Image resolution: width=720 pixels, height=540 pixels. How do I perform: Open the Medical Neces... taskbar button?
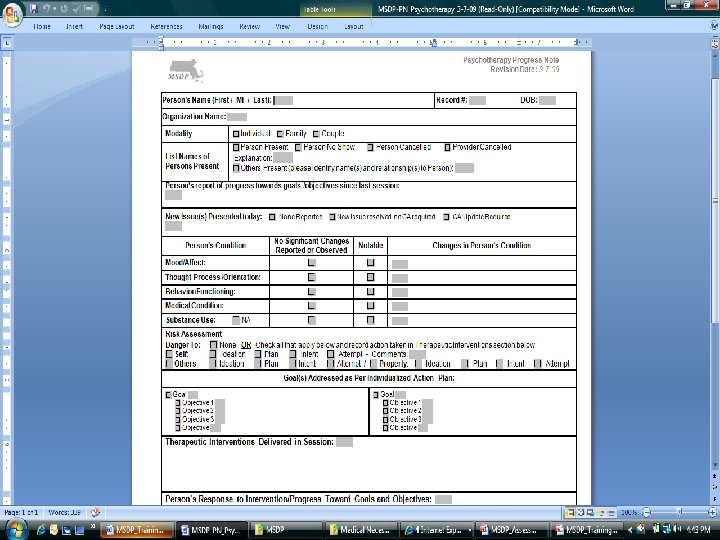[360, 530]
